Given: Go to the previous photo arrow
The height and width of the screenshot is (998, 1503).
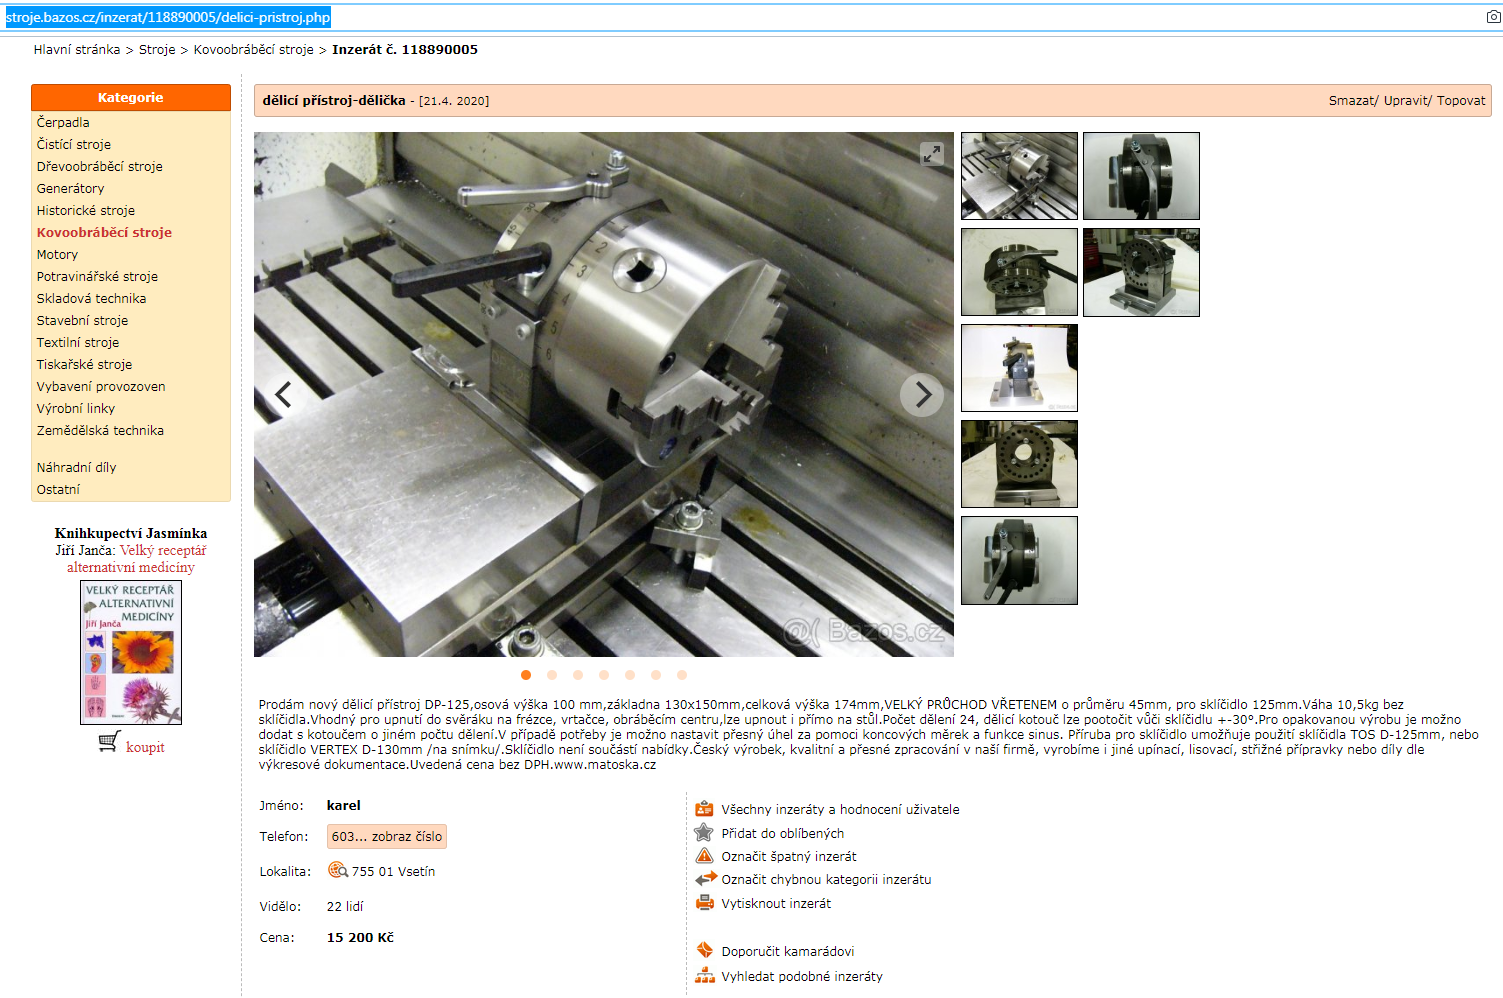Looking at the screenshot, I should pos(284,395).
